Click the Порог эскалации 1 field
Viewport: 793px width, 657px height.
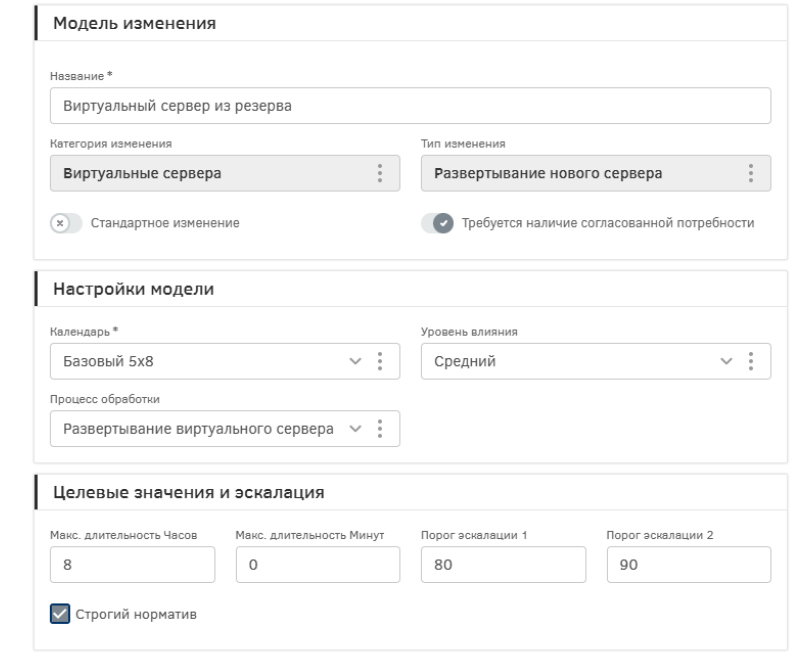coord(503,565)
